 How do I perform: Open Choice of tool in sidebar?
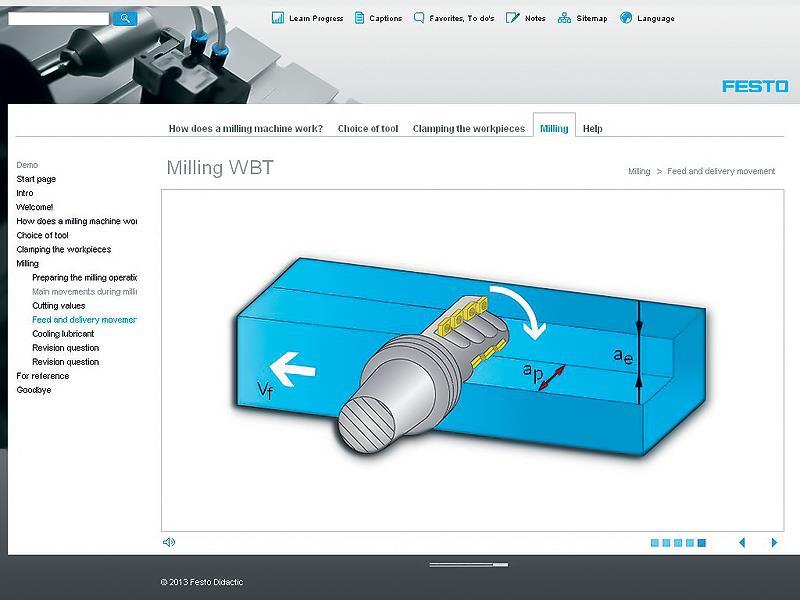(42, 235)
